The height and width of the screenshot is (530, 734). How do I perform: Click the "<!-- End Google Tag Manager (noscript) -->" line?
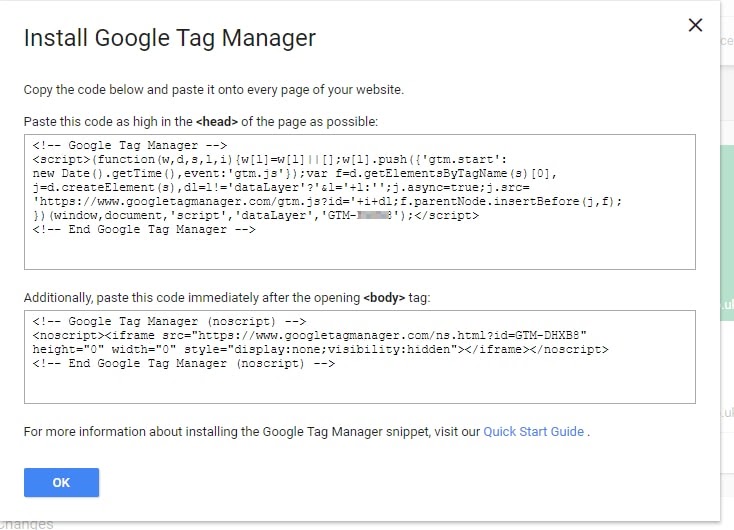point(184,363)
